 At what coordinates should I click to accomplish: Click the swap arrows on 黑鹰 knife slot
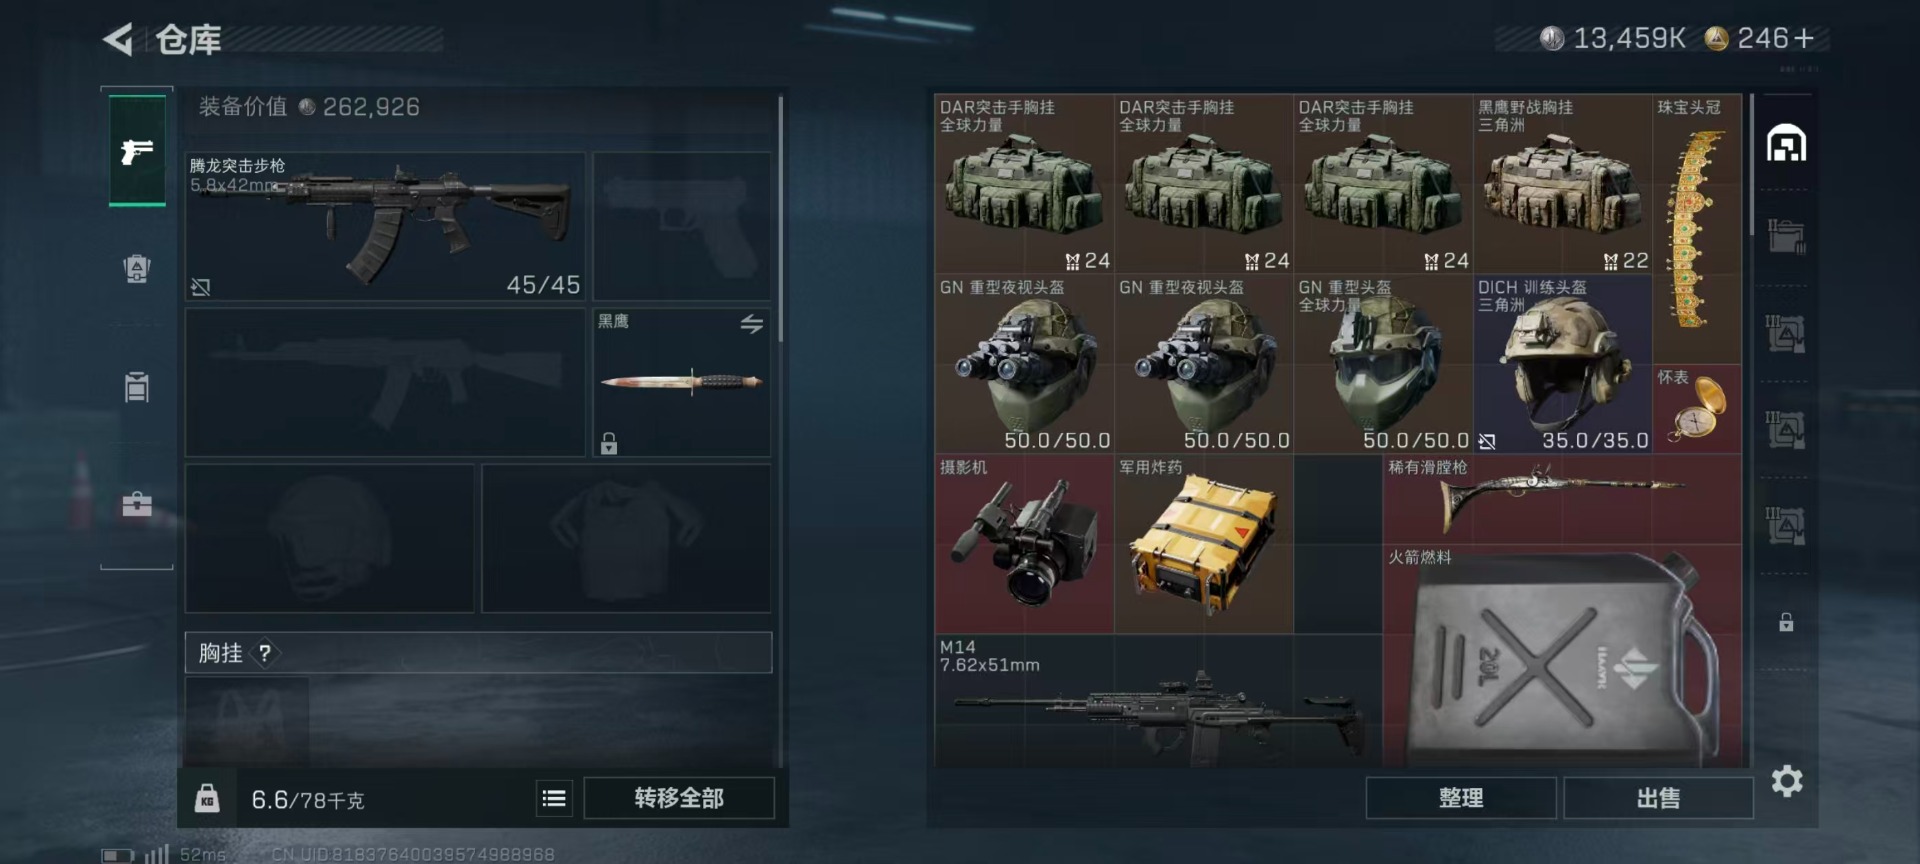[752, 324]
